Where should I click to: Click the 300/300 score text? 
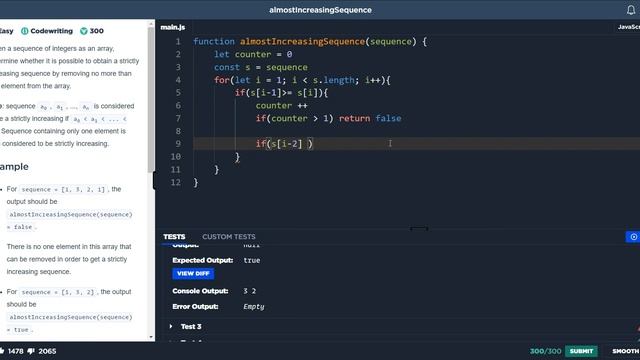pyautogui.click(x=545, y=351)
